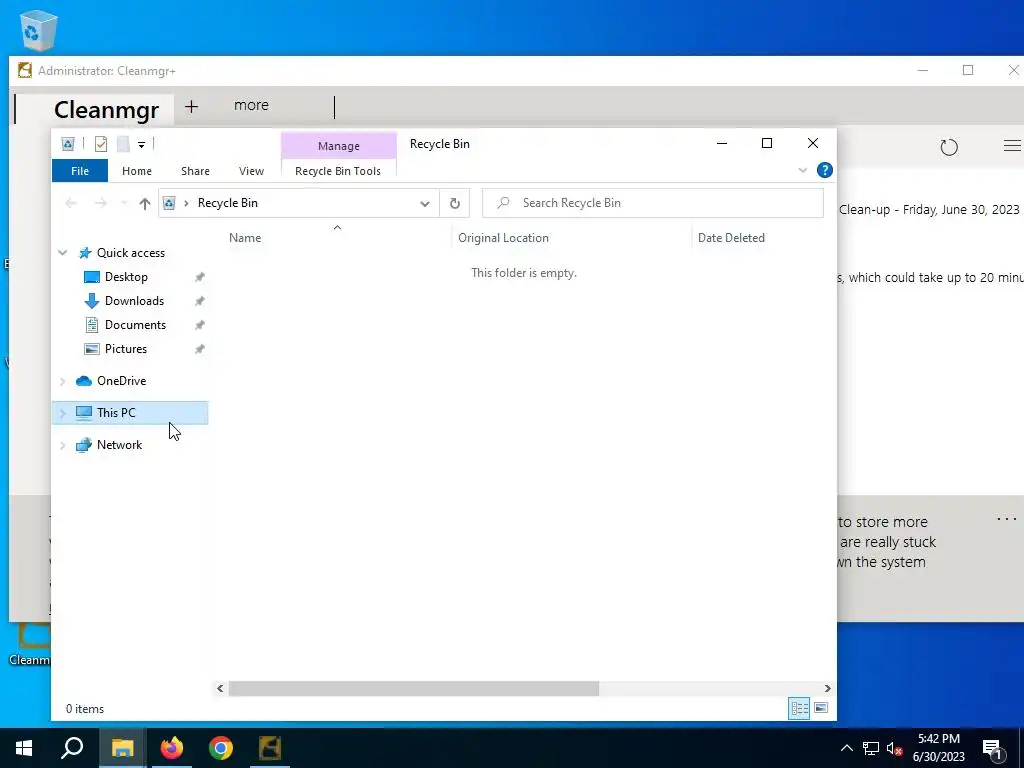The height and width of the screenshot is (768, 1024).
Task: Click the refresh icon in Cleanmgr+ window
Action: [x=949, y=147]
